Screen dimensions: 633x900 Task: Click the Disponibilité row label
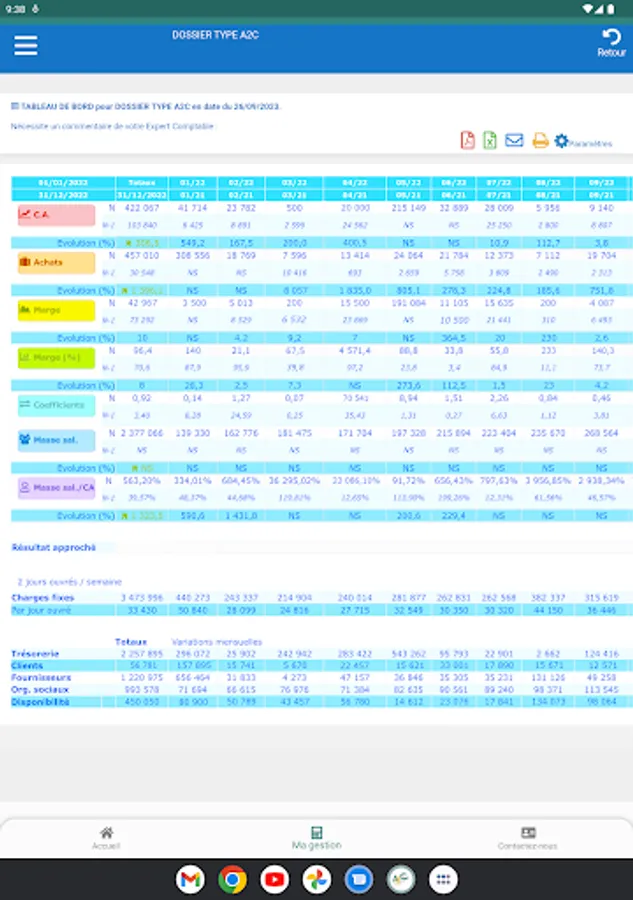point(40,702)
